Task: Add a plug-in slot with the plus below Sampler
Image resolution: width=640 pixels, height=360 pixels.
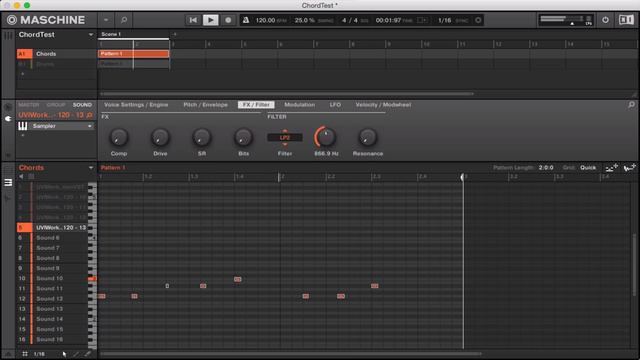Action: (22, 135)
